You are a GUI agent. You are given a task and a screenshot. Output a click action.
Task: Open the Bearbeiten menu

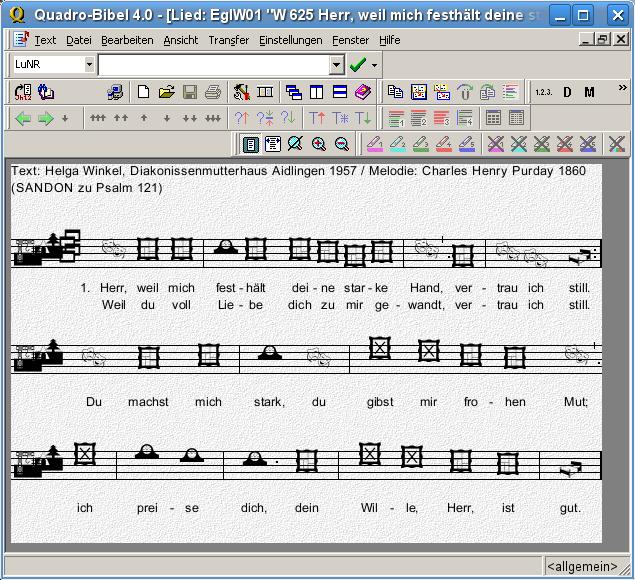[x=127, y=40]
